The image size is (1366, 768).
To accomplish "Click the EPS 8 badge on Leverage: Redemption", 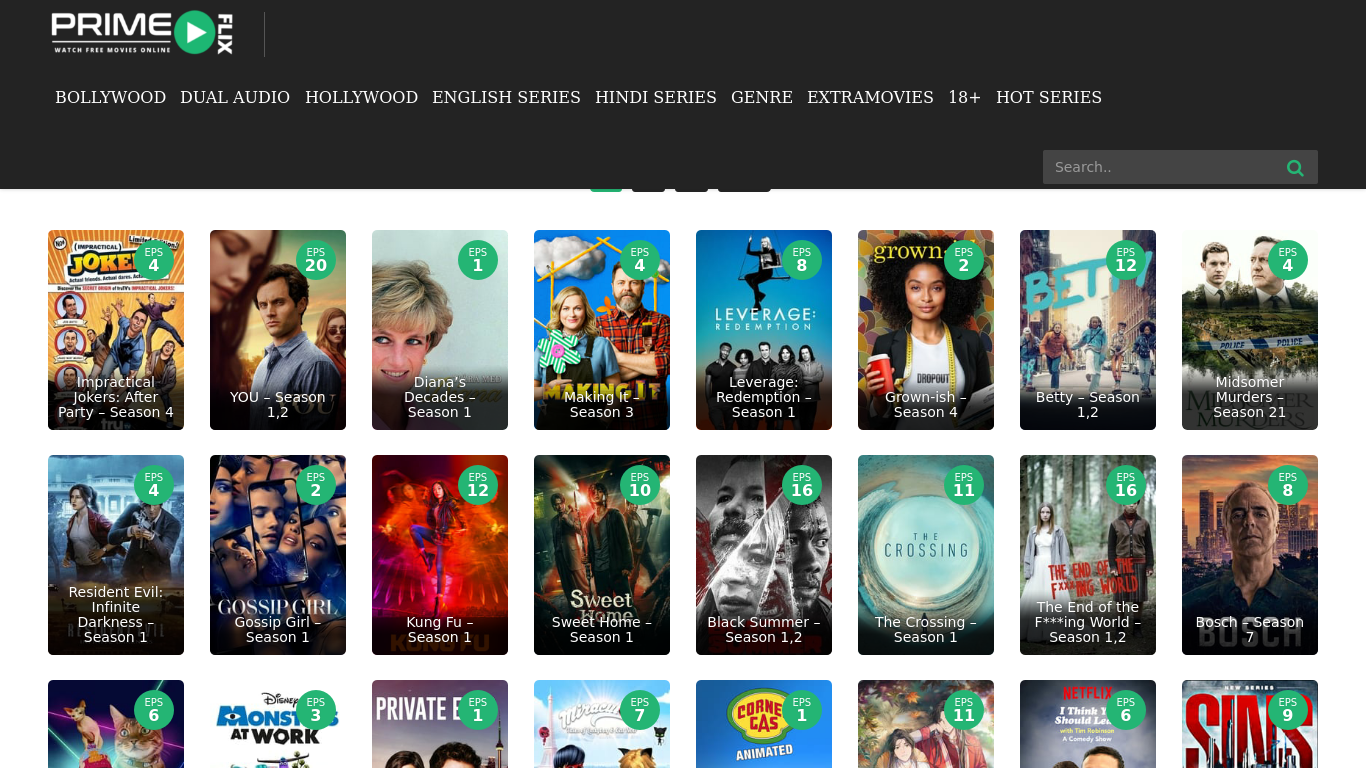I will tap(801, 260).
